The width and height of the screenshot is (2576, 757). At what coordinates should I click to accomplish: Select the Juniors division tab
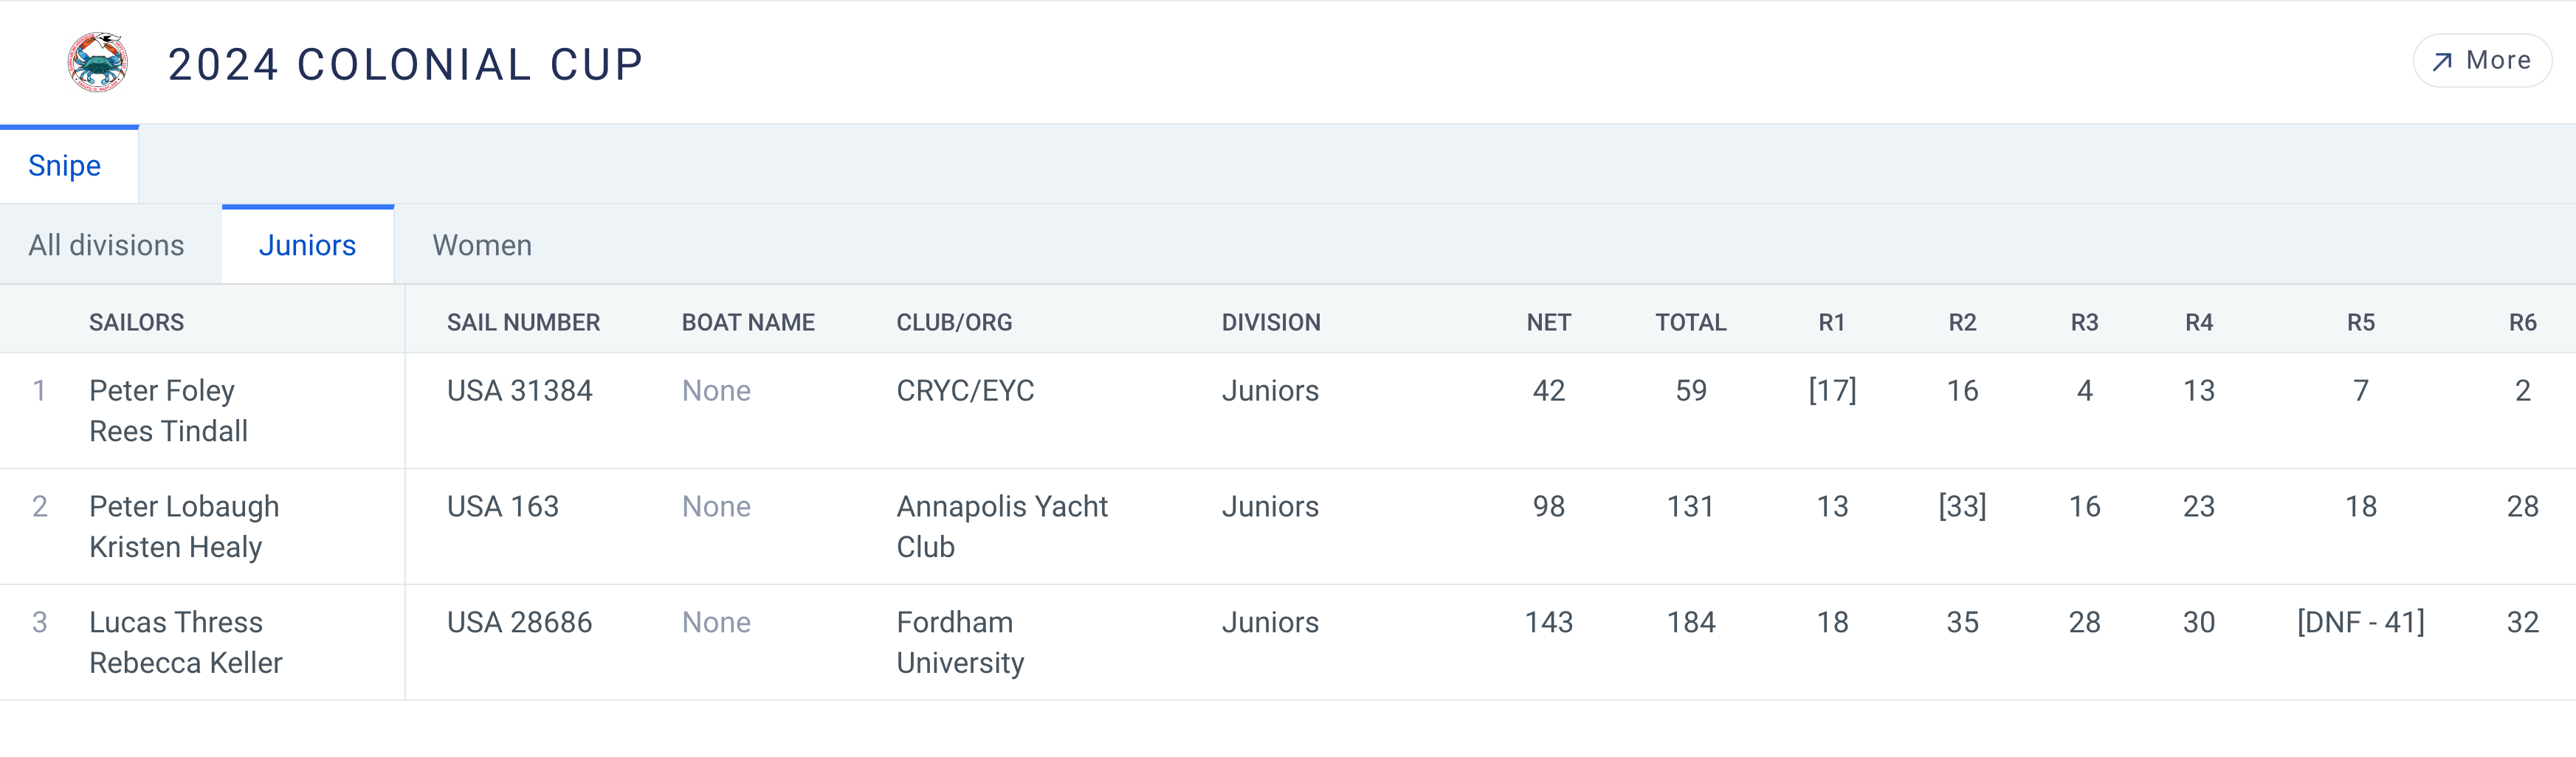(307, 246)
